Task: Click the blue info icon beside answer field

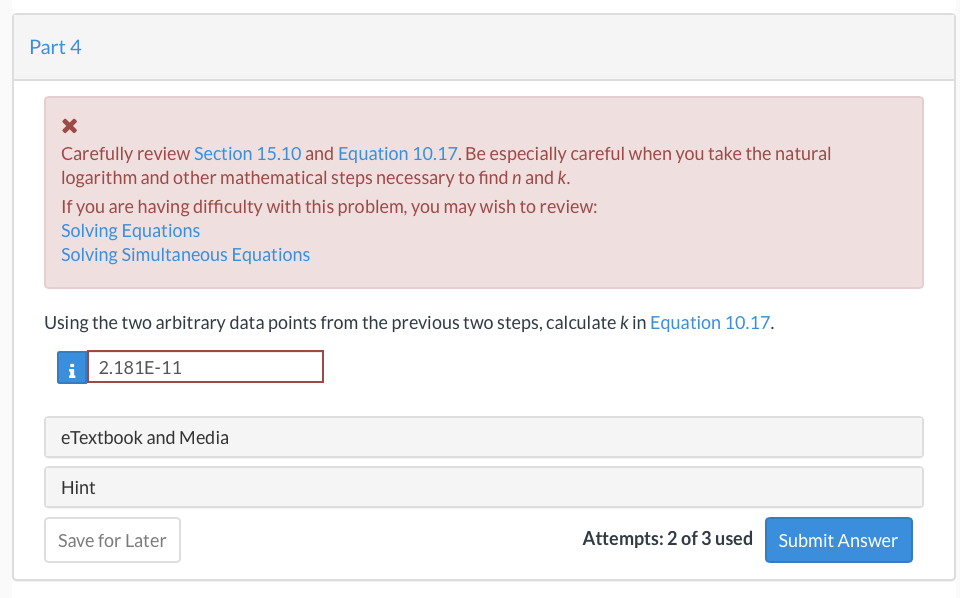Action: coord(72,368)
